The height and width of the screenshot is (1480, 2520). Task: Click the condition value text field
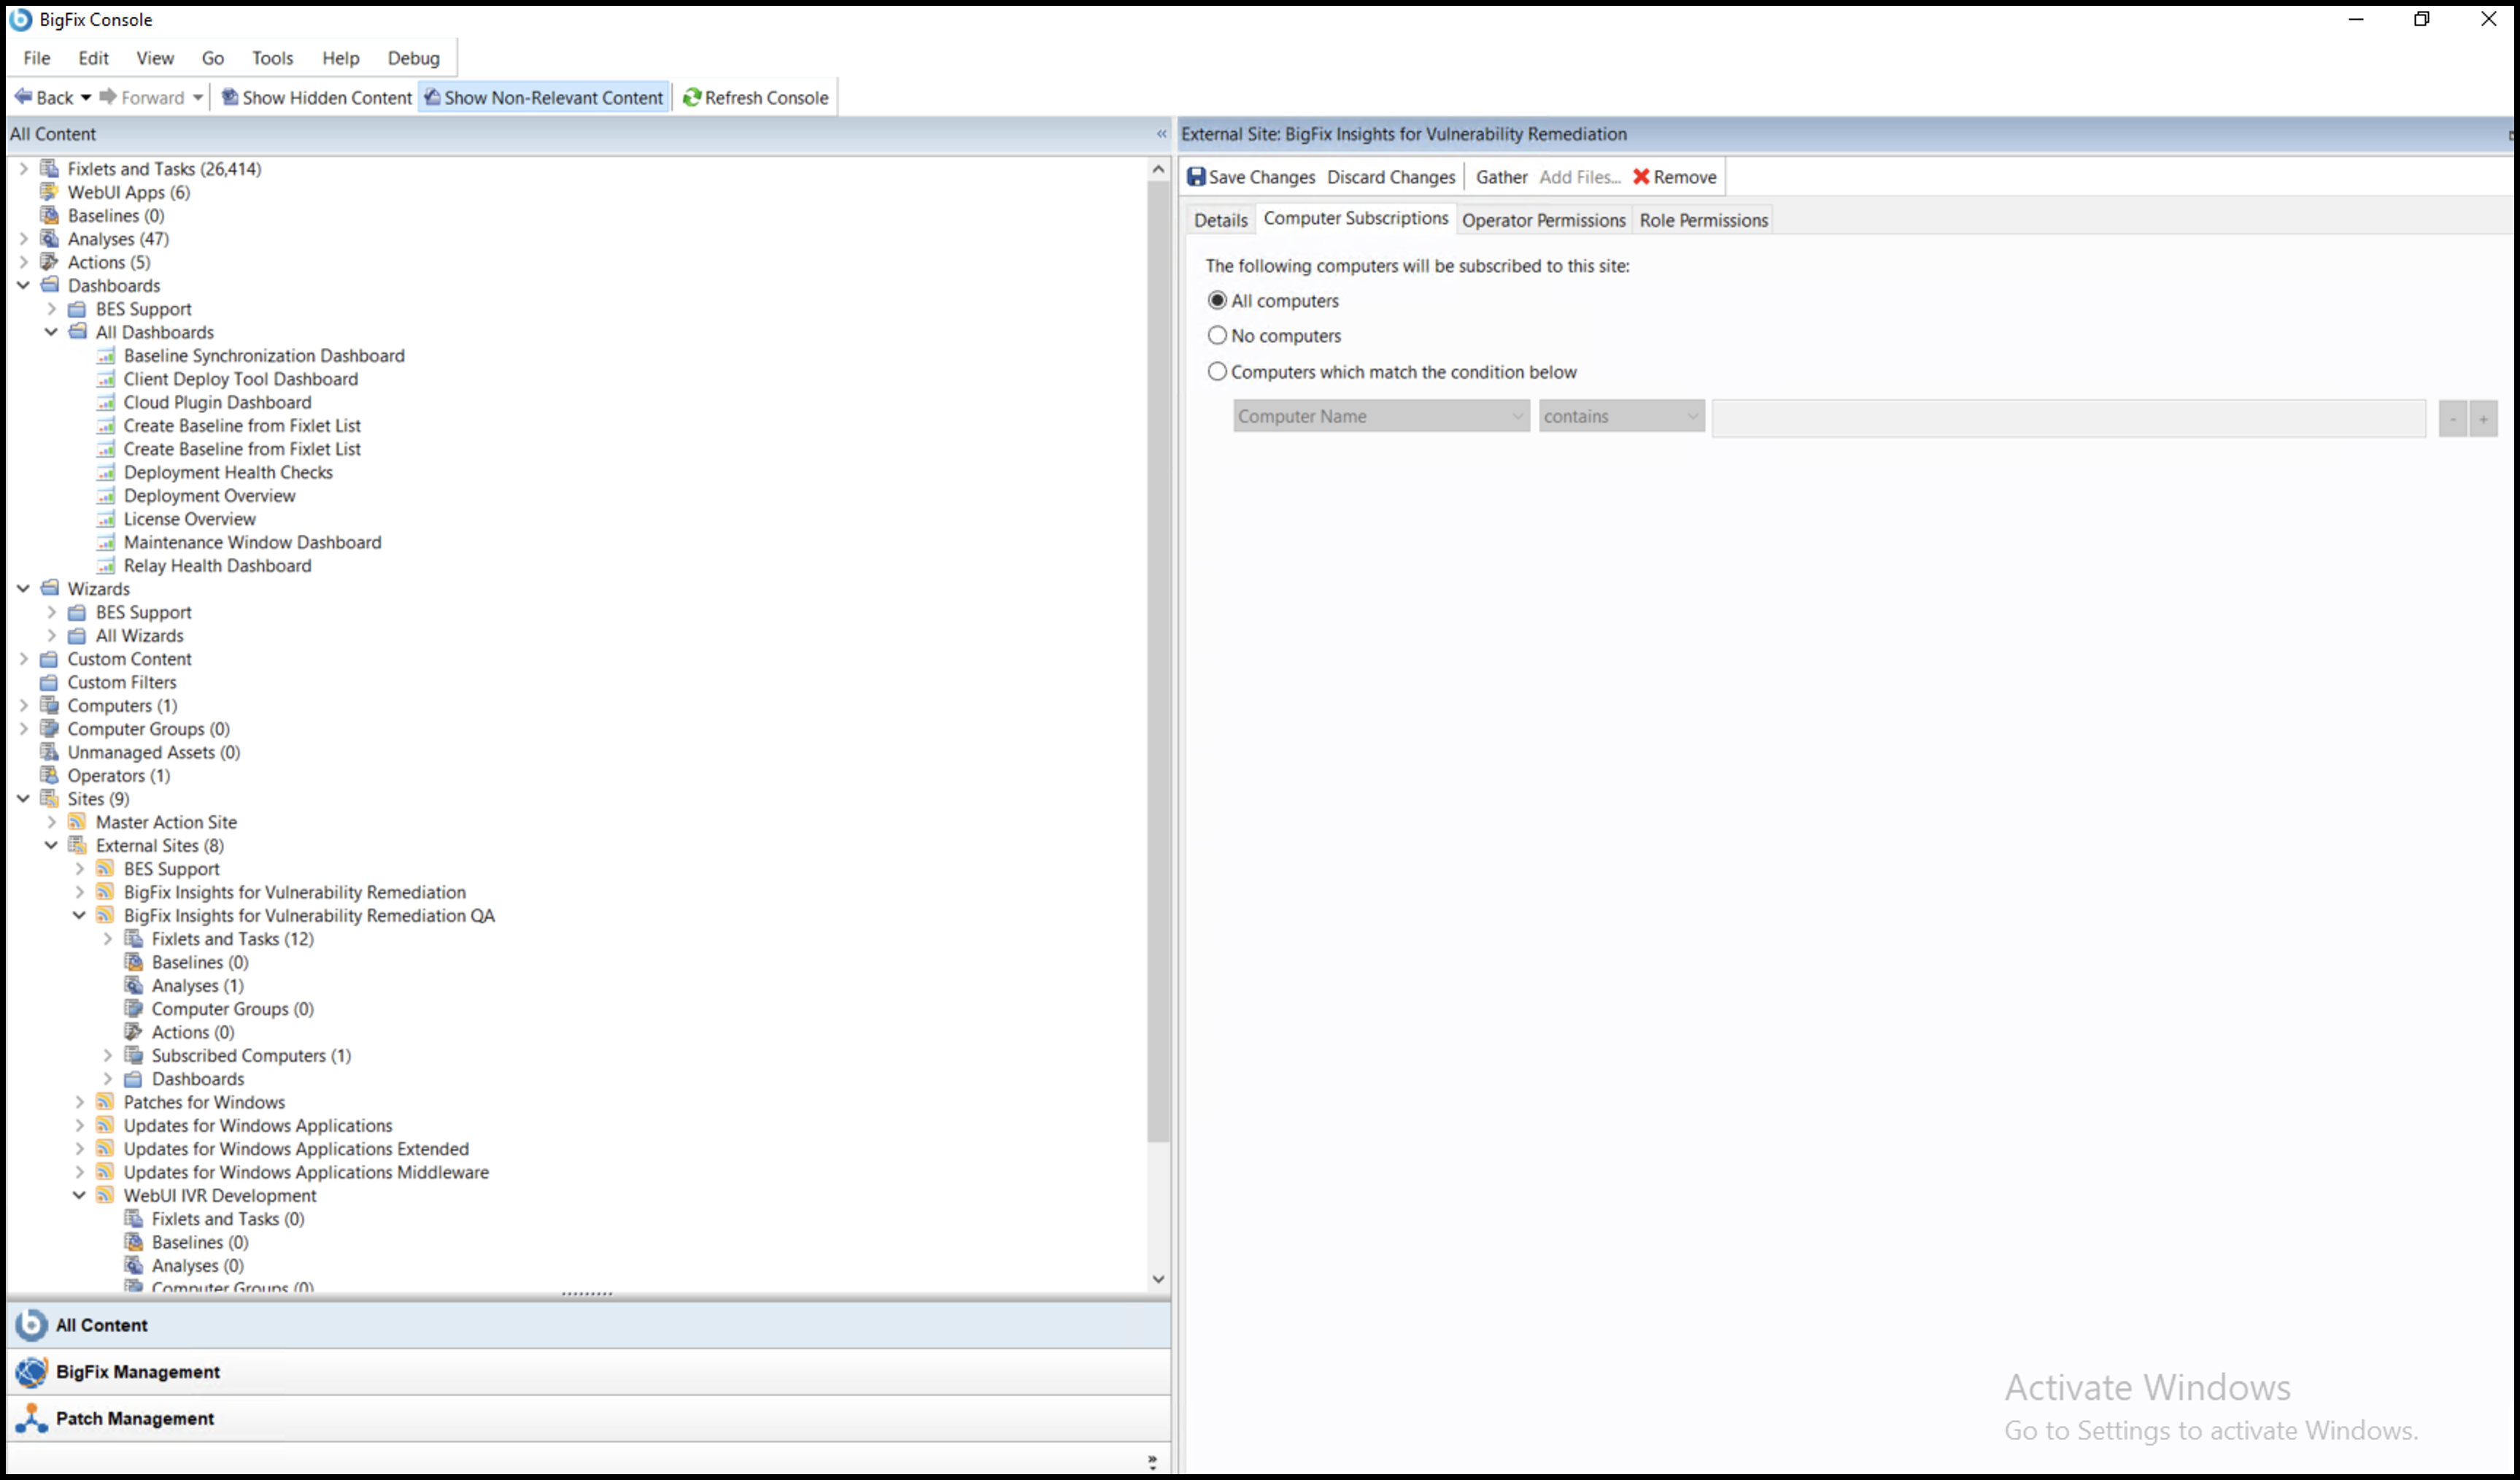[2068, 418]
